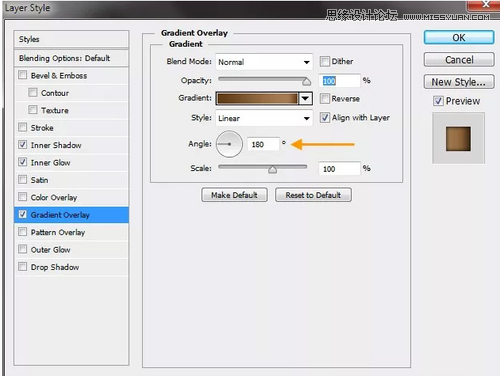Open the Styles section
Screen dimensions: 500x376
pos(71,39)
